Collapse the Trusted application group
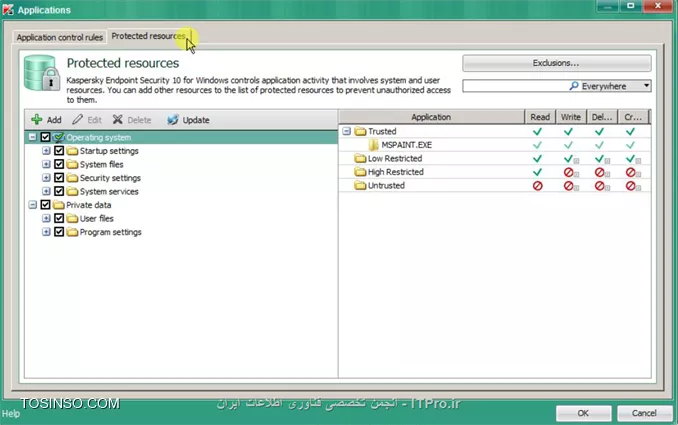The width and height of the screenshot is (678, 425). [x=346, y=131]
